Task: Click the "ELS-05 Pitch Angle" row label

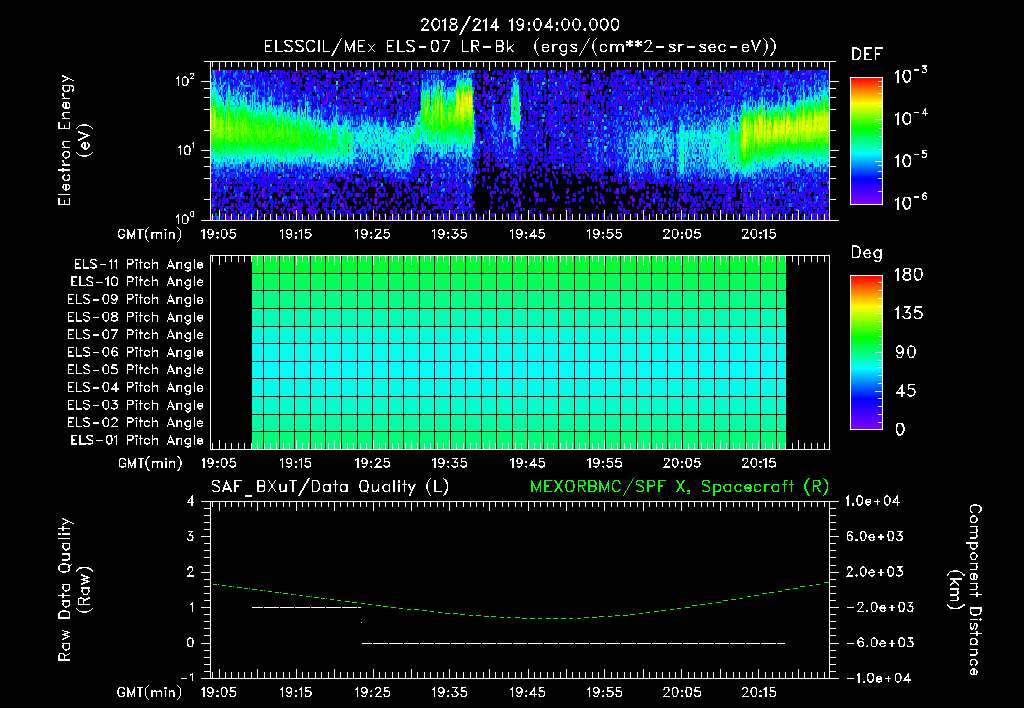Action: 135,370
